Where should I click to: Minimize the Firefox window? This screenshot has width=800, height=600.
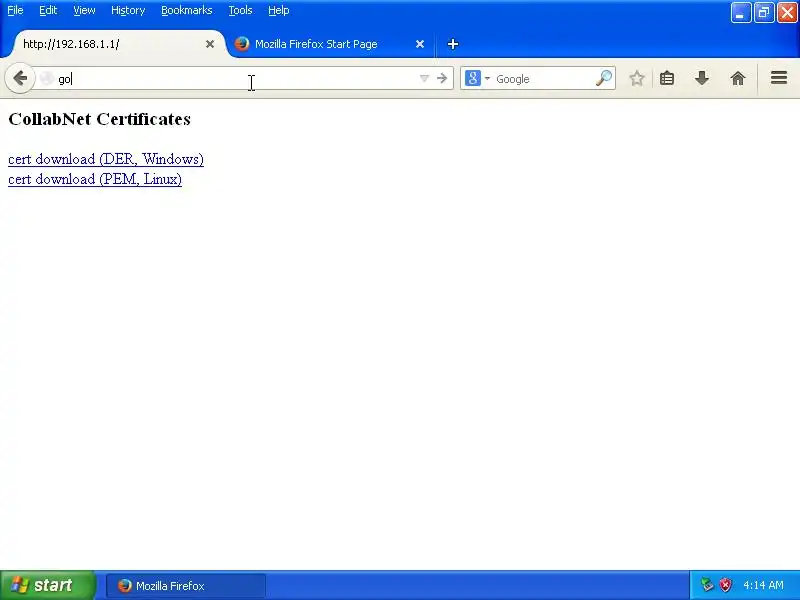[740, 13]
